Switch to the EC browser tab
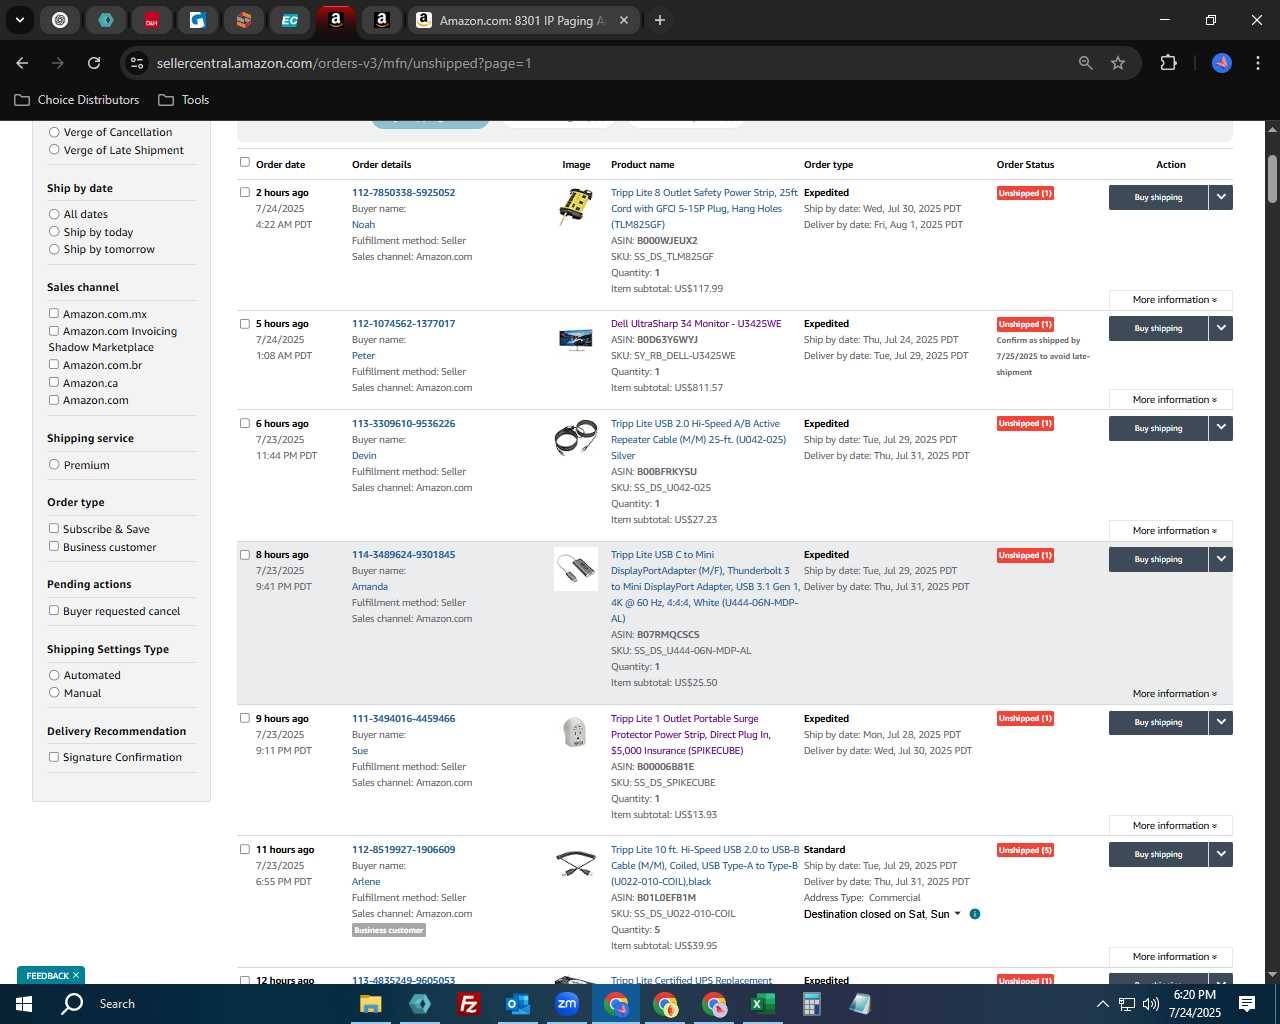This screenshot has width=1280, height=1024. [x=289, y=20]
